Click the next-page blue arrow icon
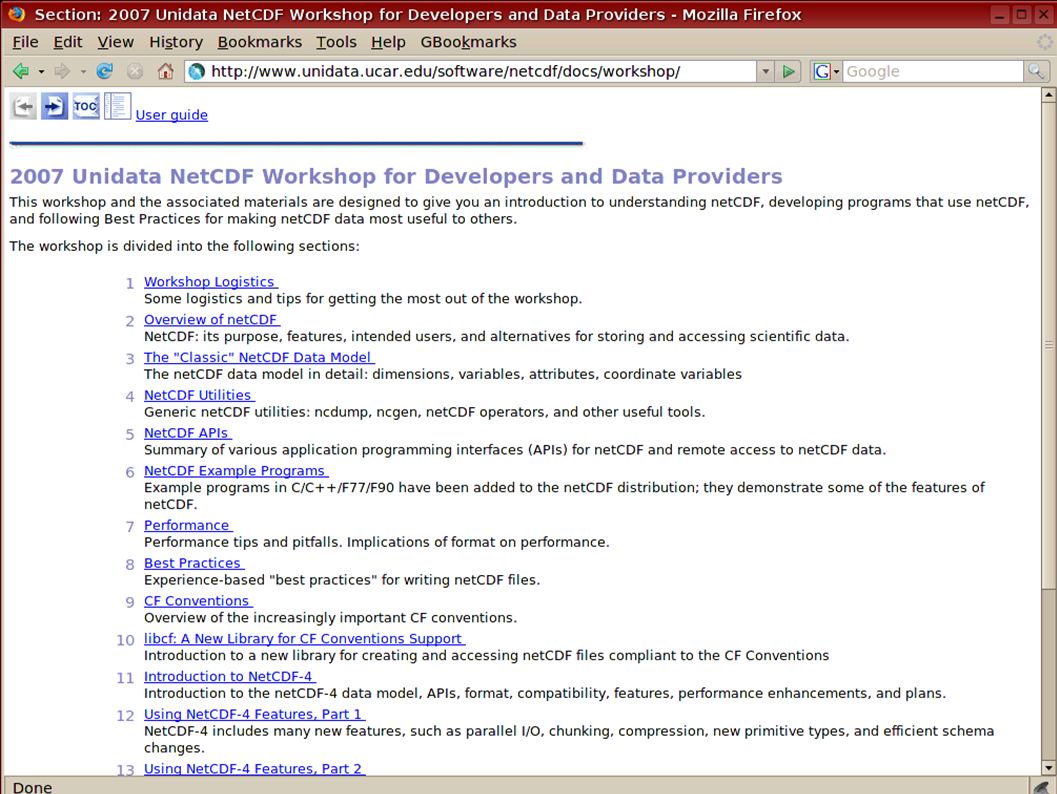The image size is (1057, 794). click(x=54, y=106)
